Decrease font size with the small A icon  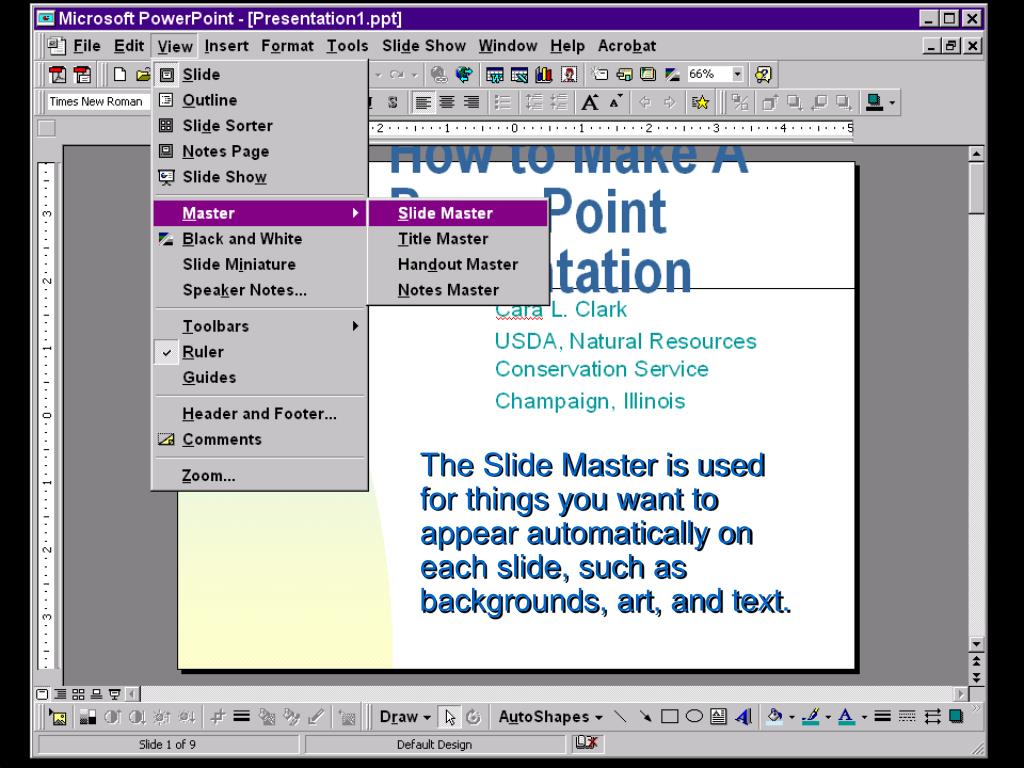(x=616, y=102)
